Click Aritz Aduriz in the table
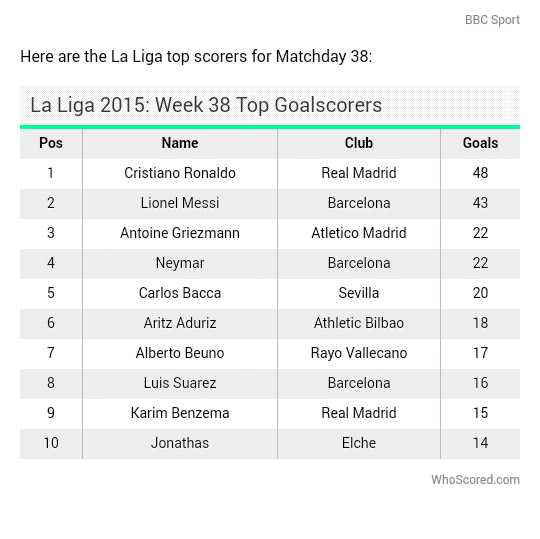This screenshot has height=539, width=540. tap(180, 323)
